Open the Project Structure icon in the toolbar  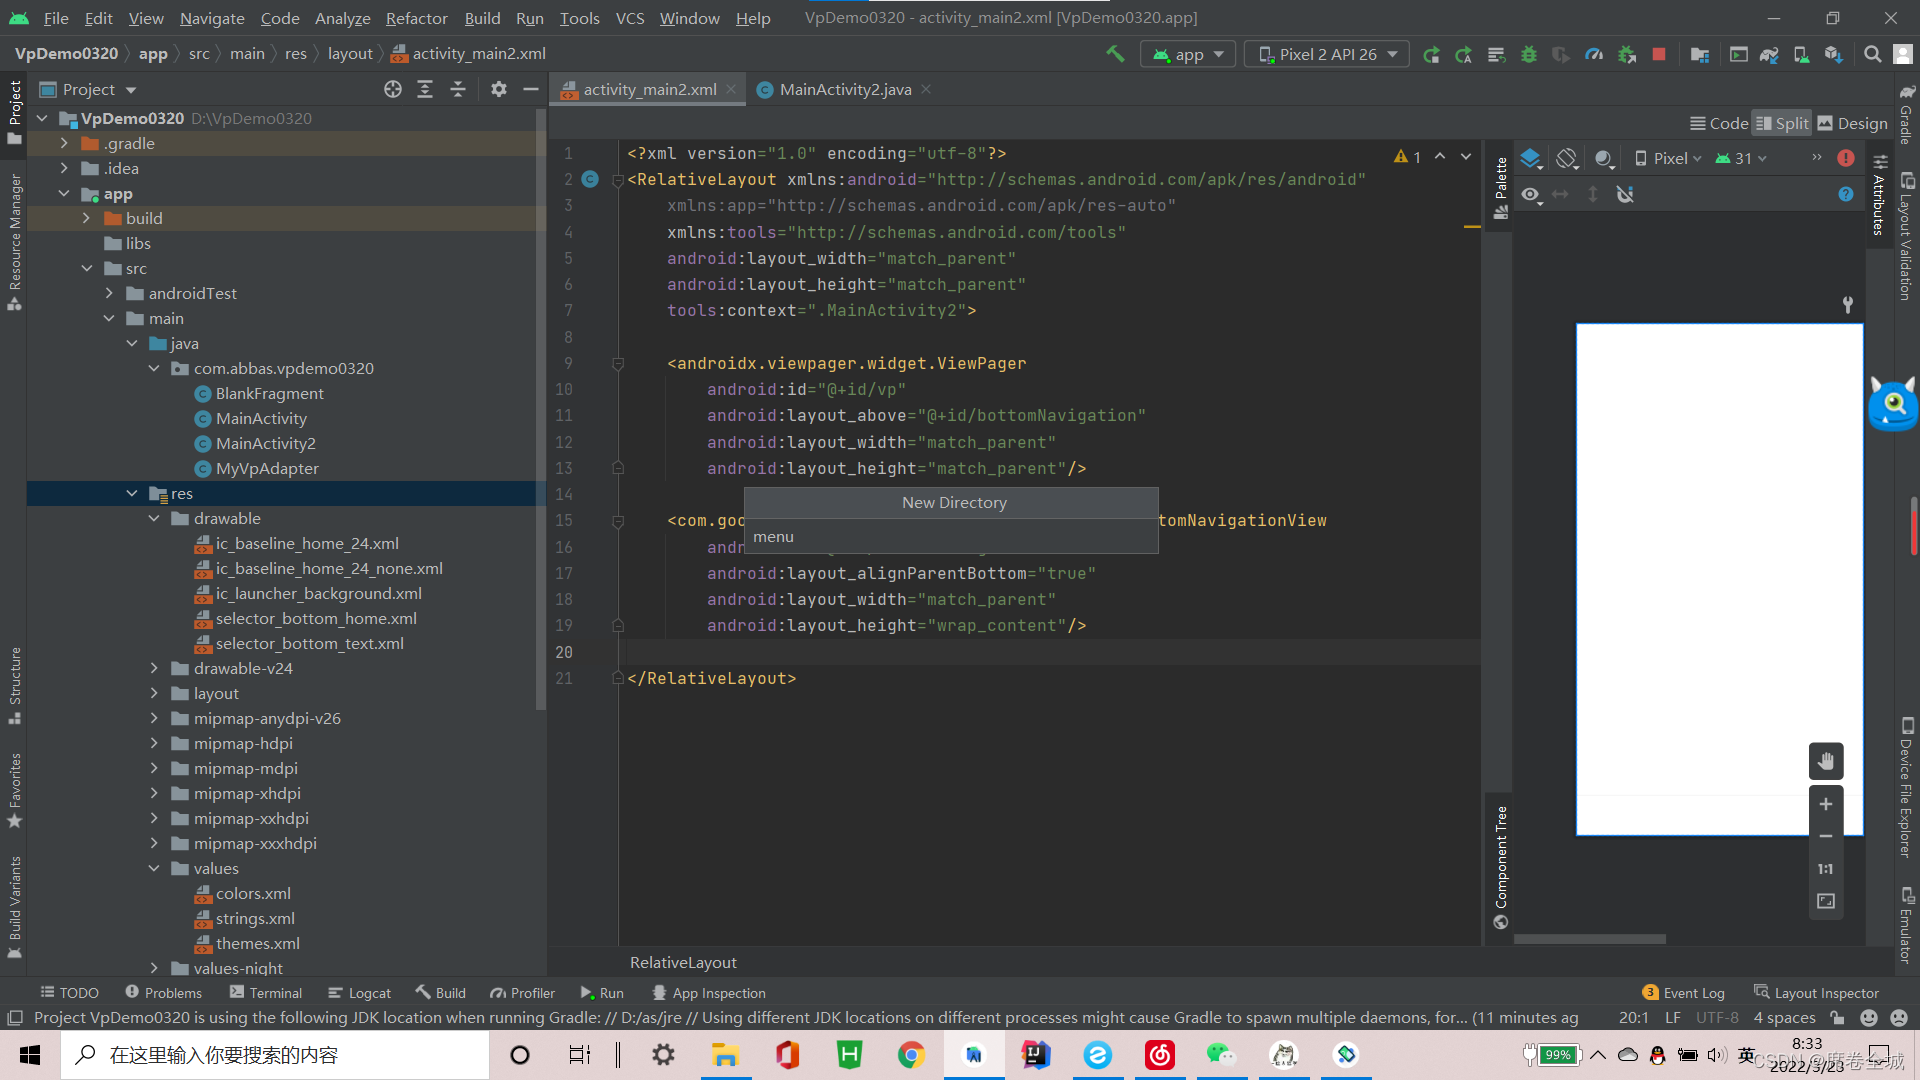pos(1700,54)
